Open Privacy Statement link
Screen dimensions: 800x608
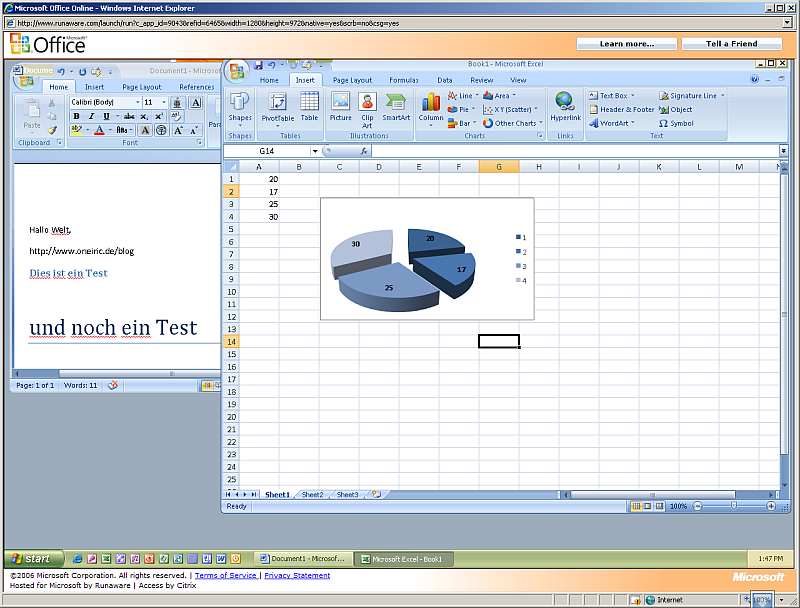tap(297, 575)
